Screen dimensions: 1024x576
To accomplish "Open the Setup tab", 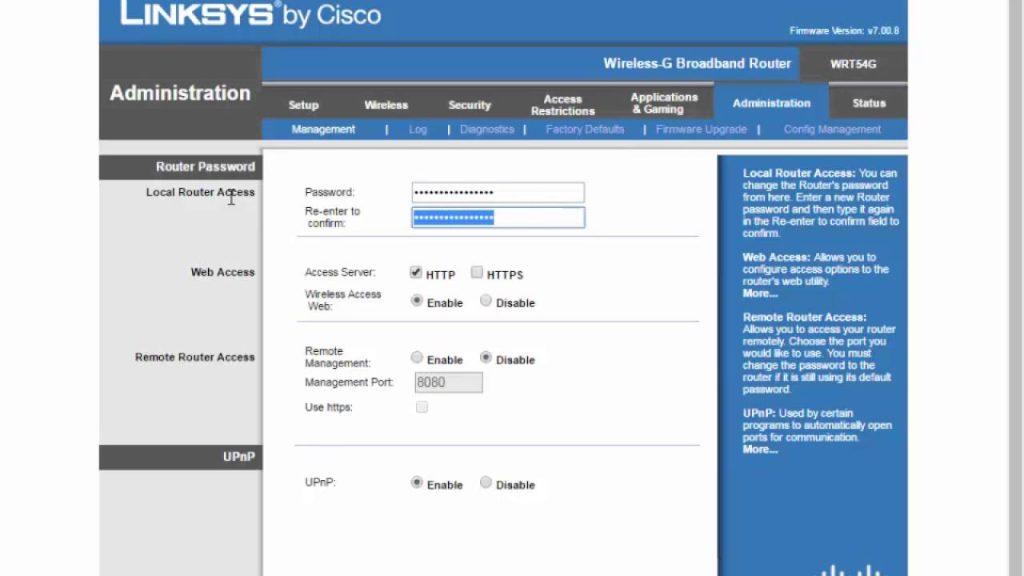I will point(303,104).
